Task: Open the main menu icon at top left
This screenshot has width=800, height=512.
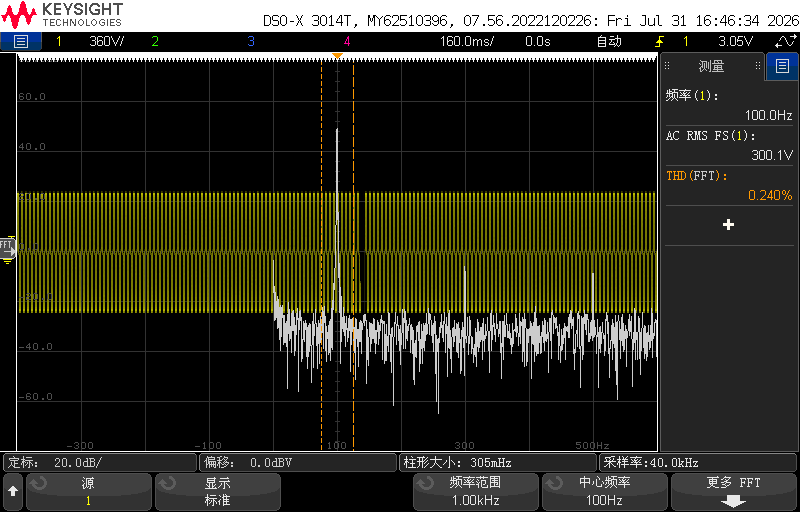Action: (20, 41)
